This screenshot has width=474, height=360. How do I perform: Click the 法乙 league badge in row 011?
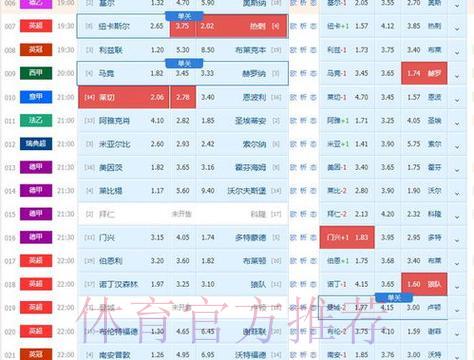36,120
